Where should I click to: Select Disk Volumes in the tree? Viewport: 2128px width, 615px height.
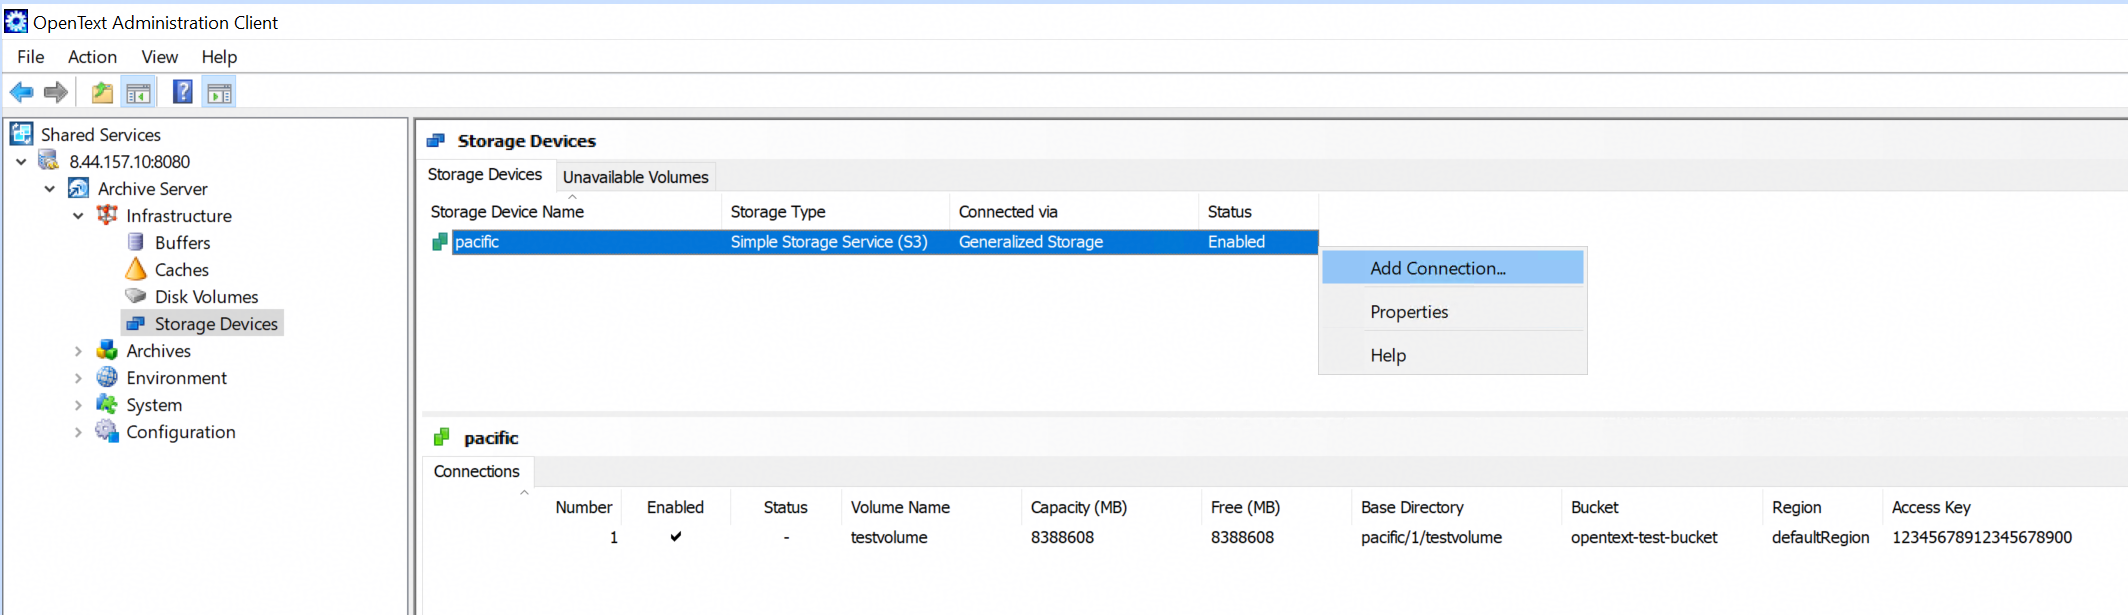206,296
